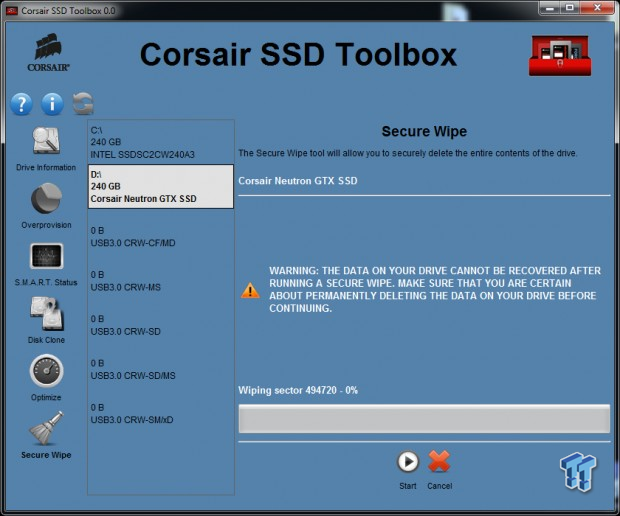Viewport: 620px width, 516px height.
Task: Open Drive Information tool icon
Action: (46, 140)
